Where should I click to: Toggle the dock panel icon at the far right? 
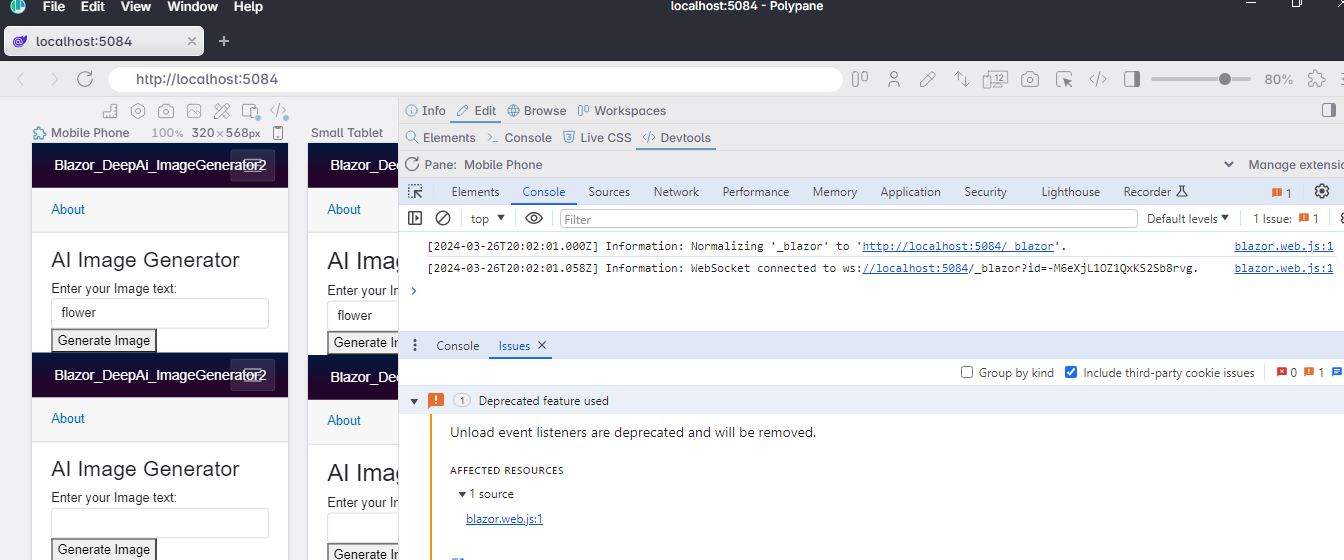1329,110
